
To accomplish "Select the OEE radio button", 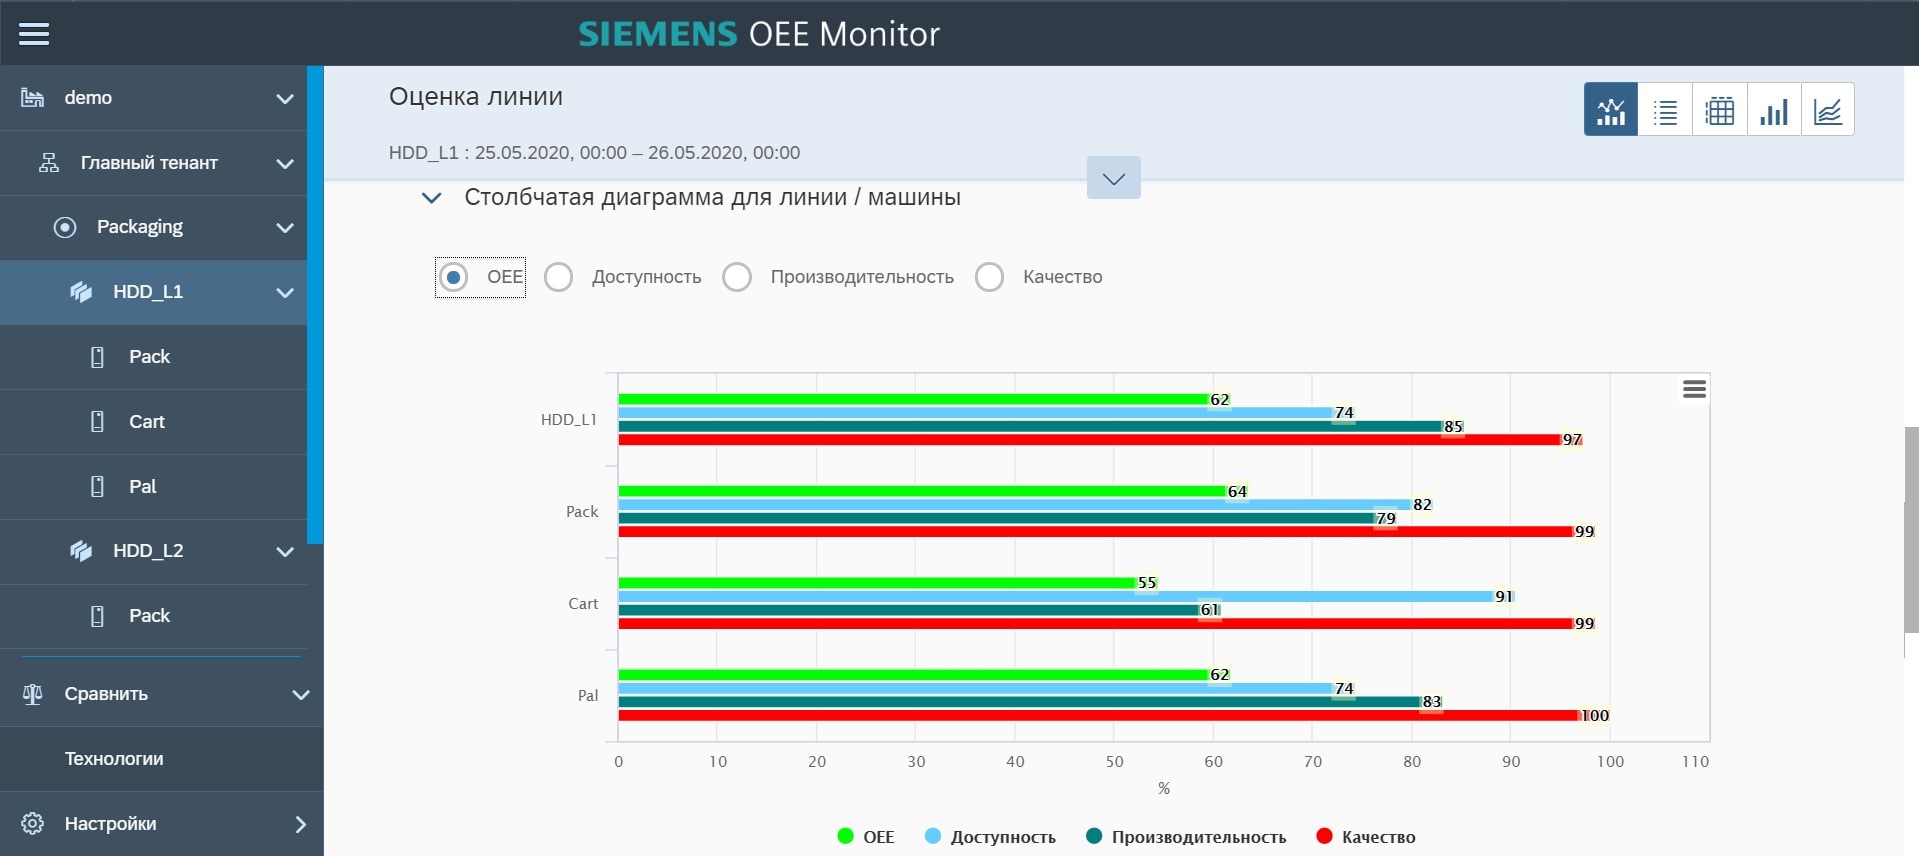I will [453, 277].
